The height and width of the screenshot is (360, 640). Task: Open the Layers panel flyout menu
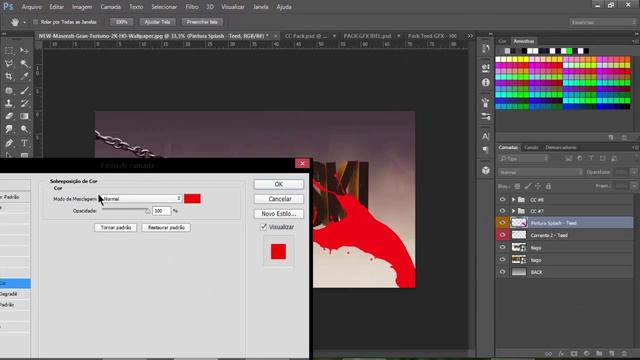click(635, 147)
